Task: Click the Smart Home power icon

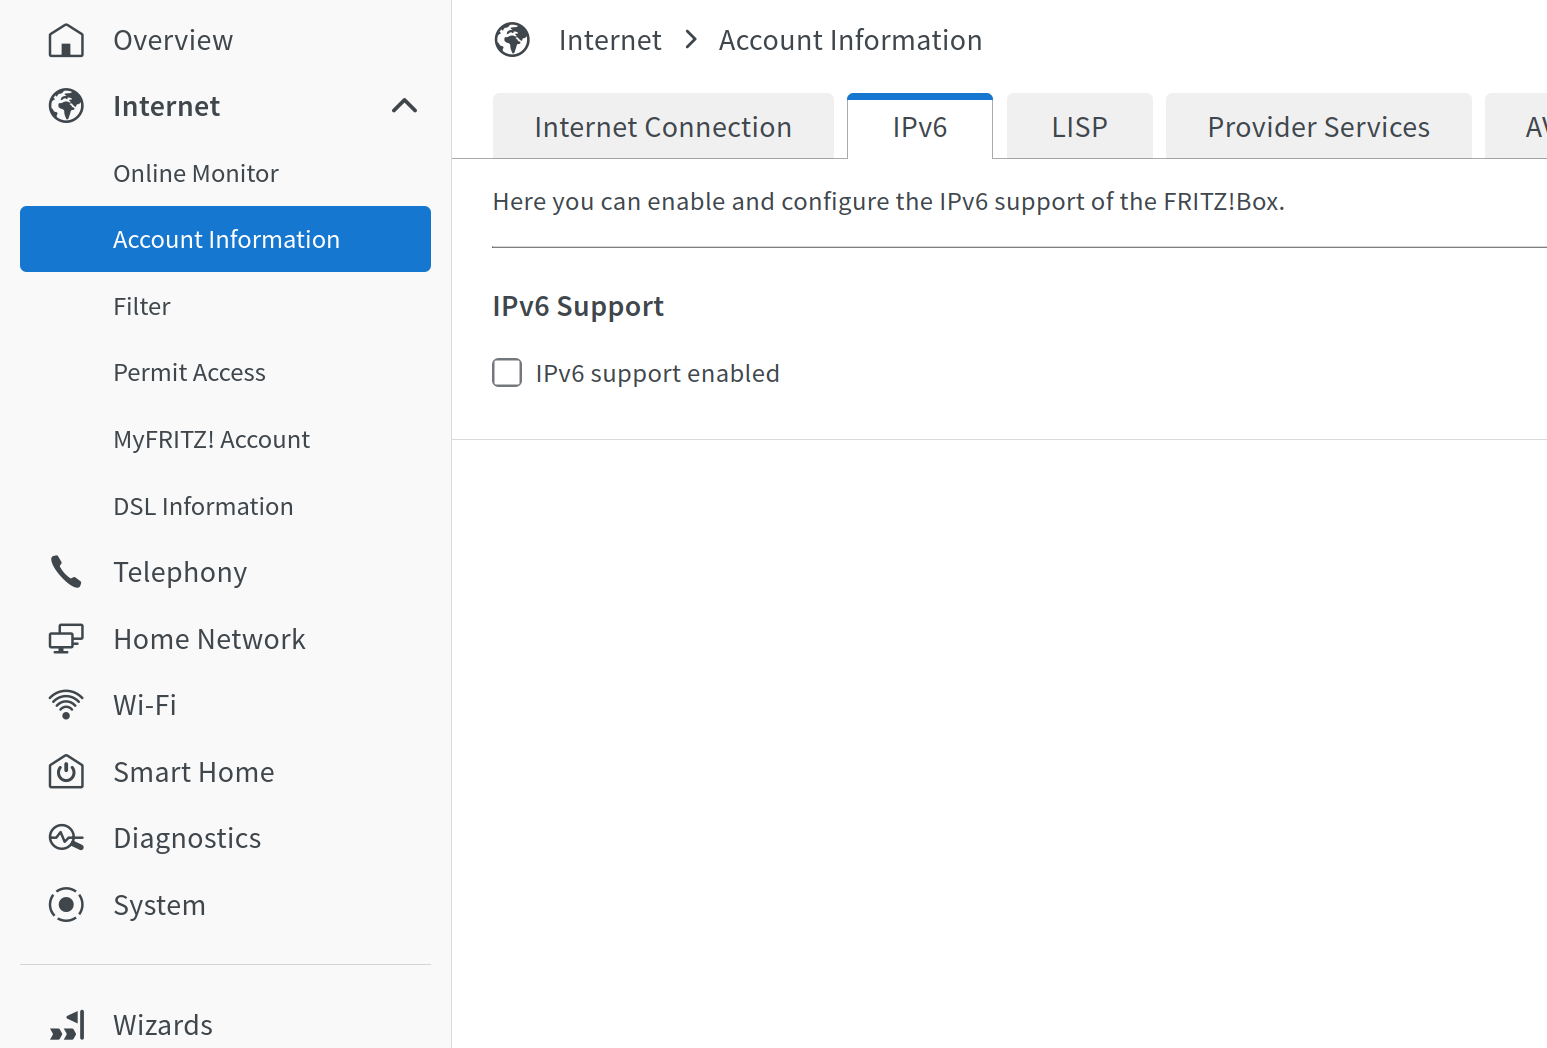Action: 66,771
